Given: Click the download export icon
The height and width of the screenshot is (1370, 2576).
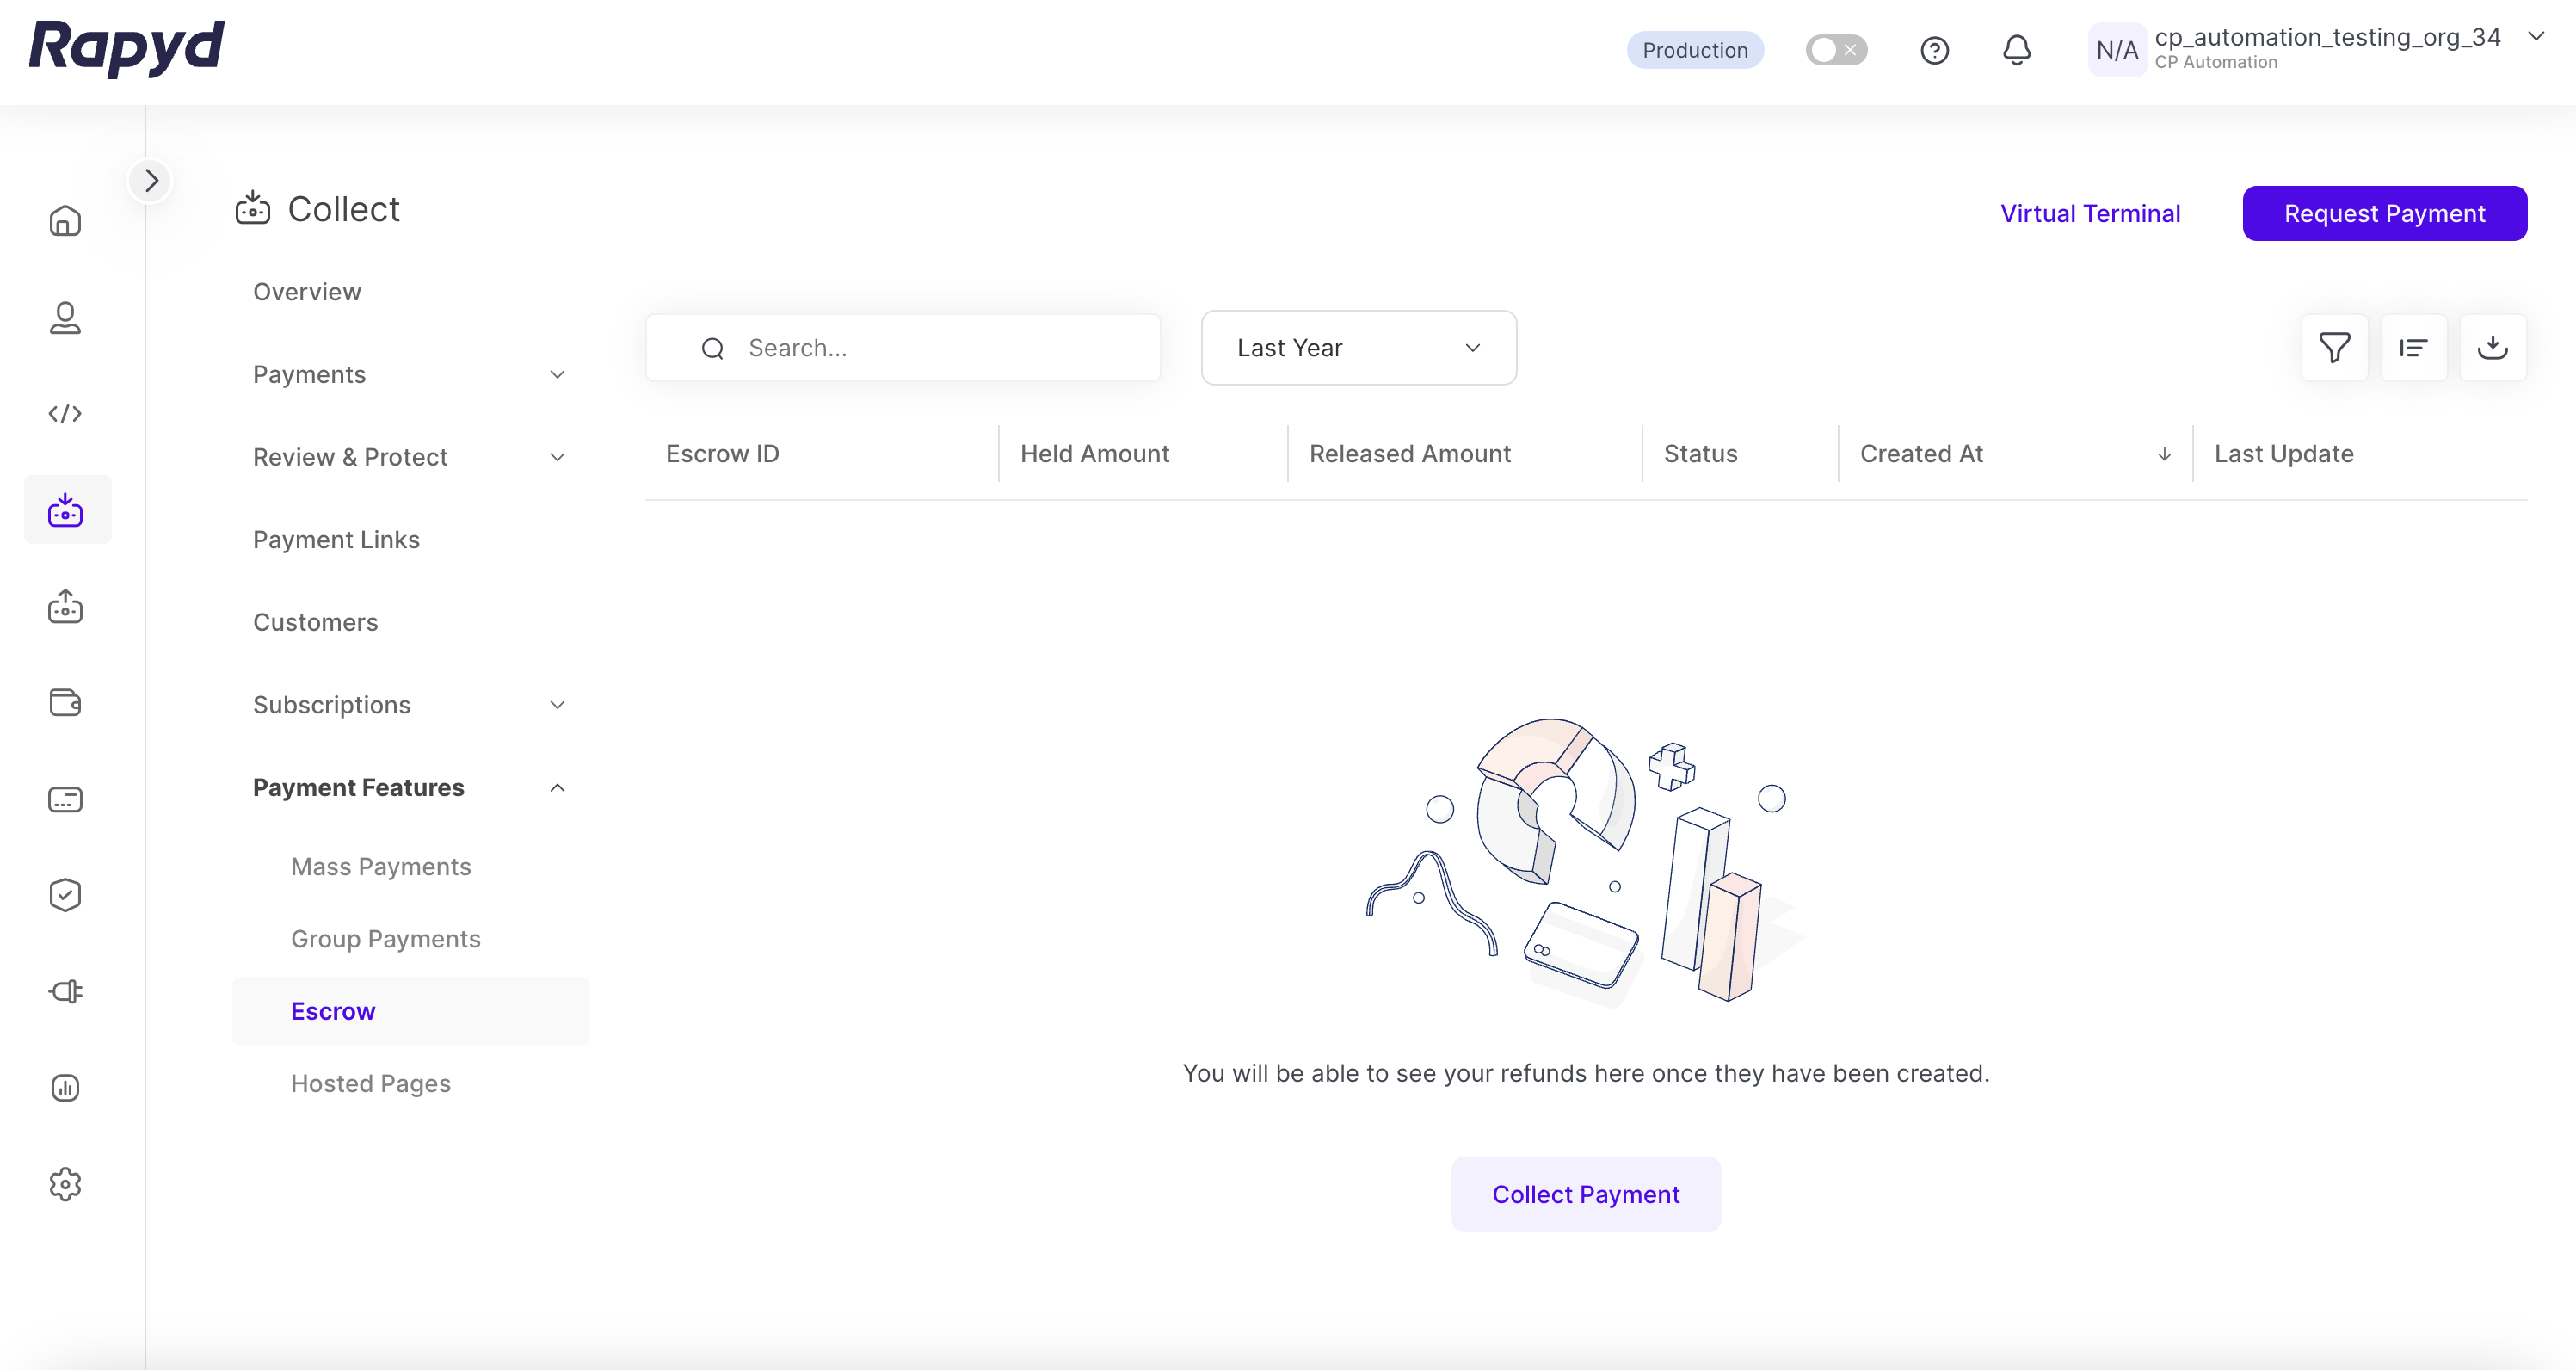Looking at the screenshot, I should pos(2492,347).
